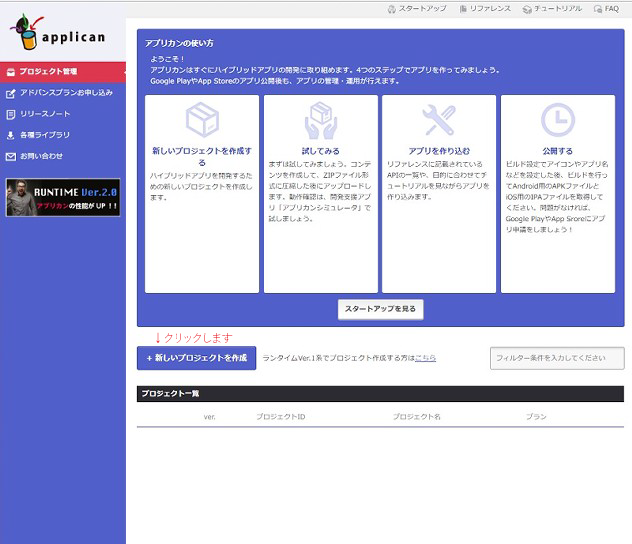This screenshot has width=632, height=544.
Task: Click the 各種ライブラリ download icon
Action: (11, 135)
